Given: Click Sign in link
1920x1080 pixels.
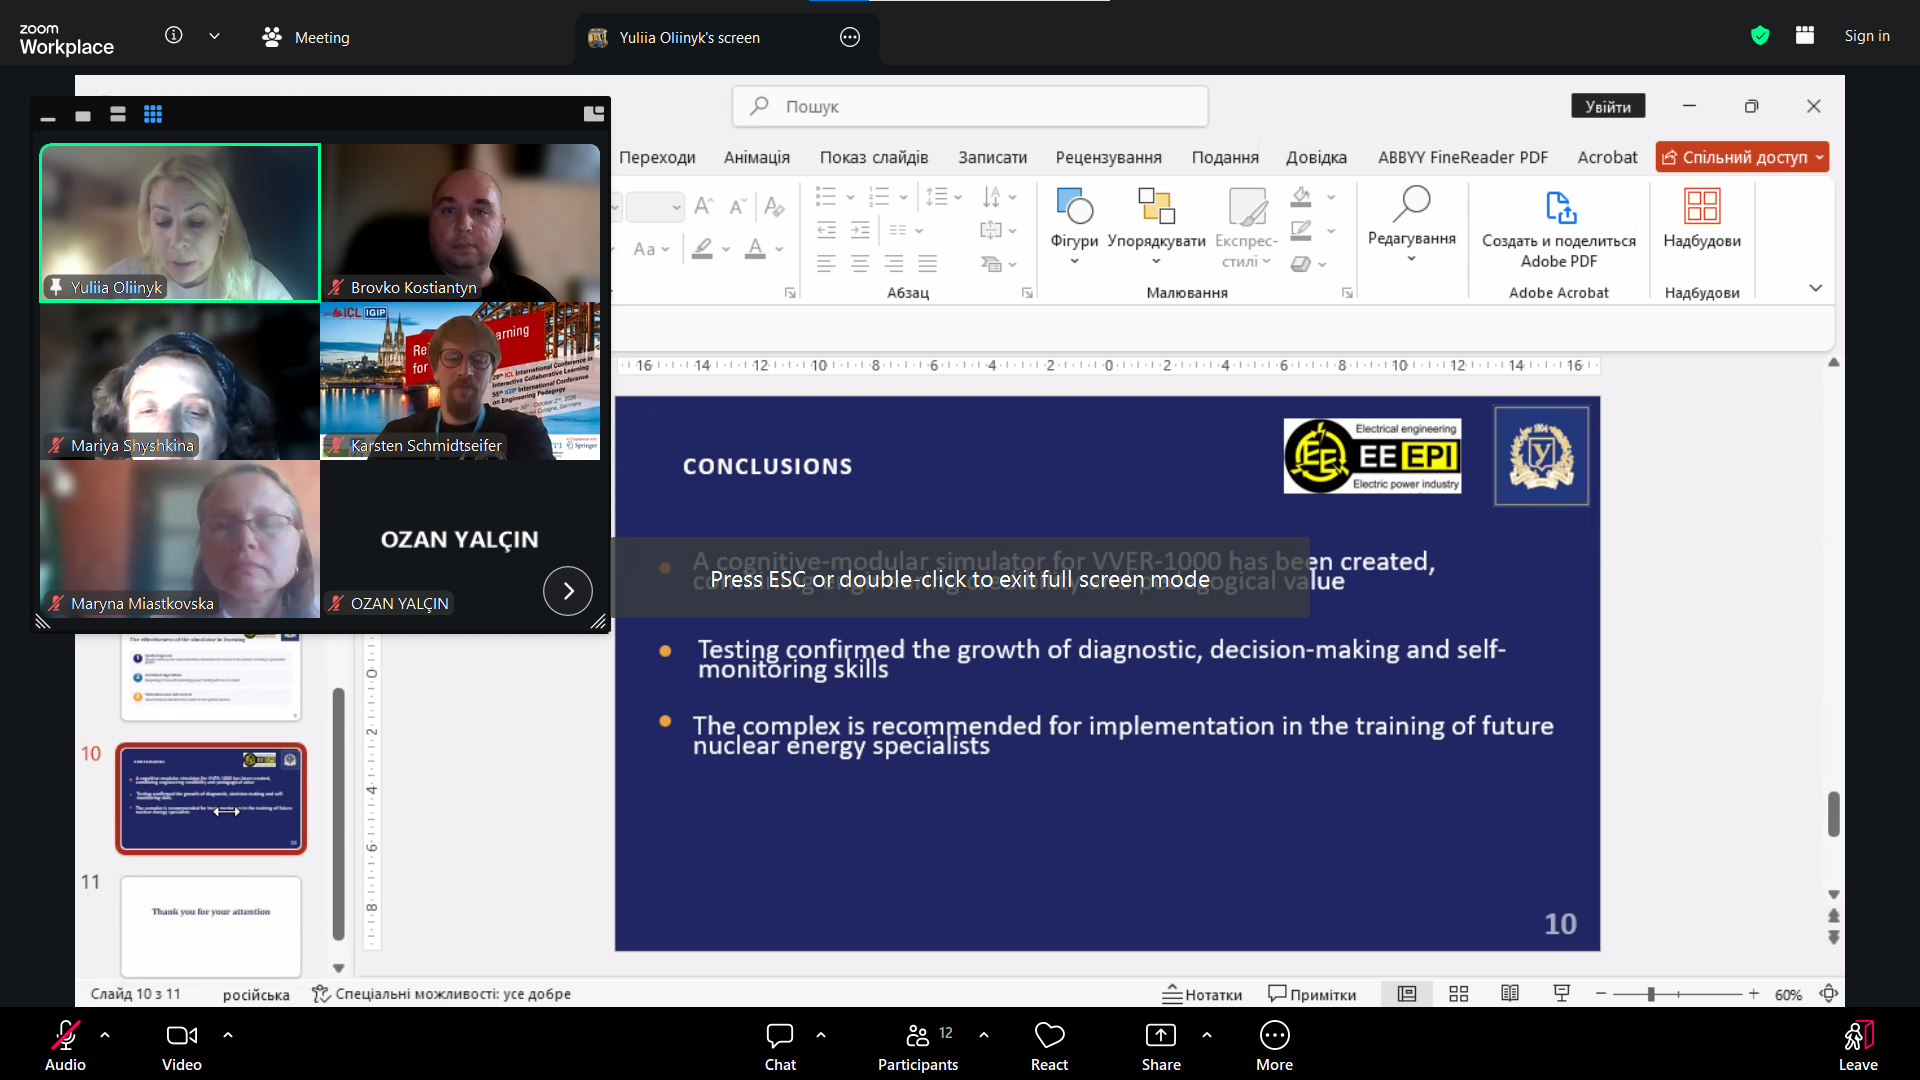Looking at the screenshot, I should click(x=1867, y=36).
